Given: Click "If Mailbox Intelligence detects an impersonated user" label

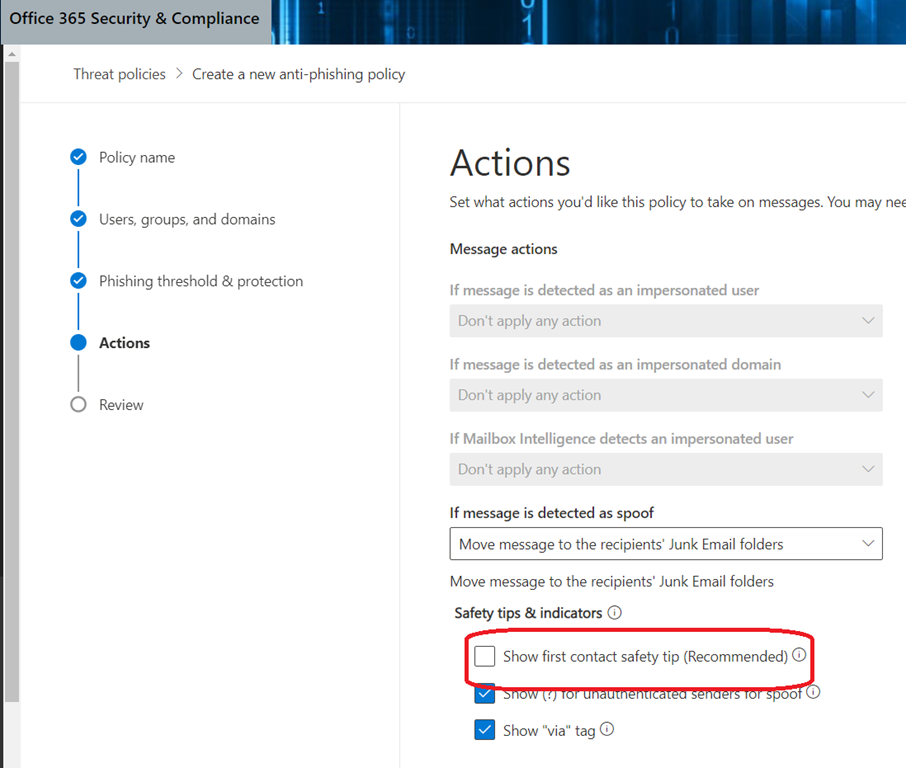Looking at the screenshot, I should (x=622, y=439).
